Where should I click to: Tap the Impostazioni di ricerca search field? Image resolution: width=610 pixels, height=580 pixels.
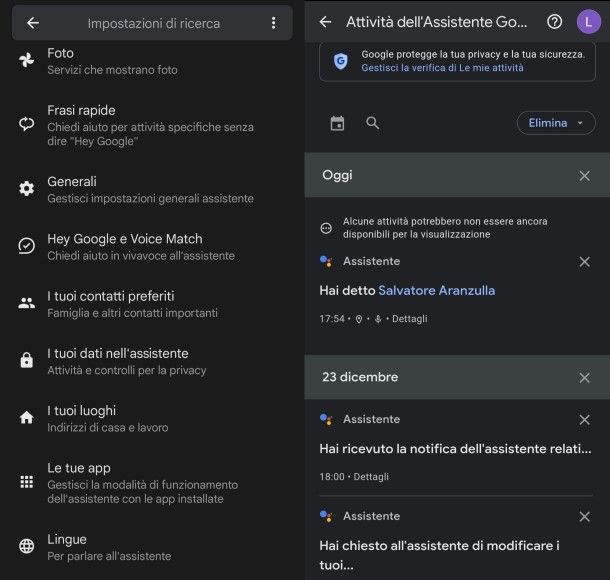click(154, 23)
